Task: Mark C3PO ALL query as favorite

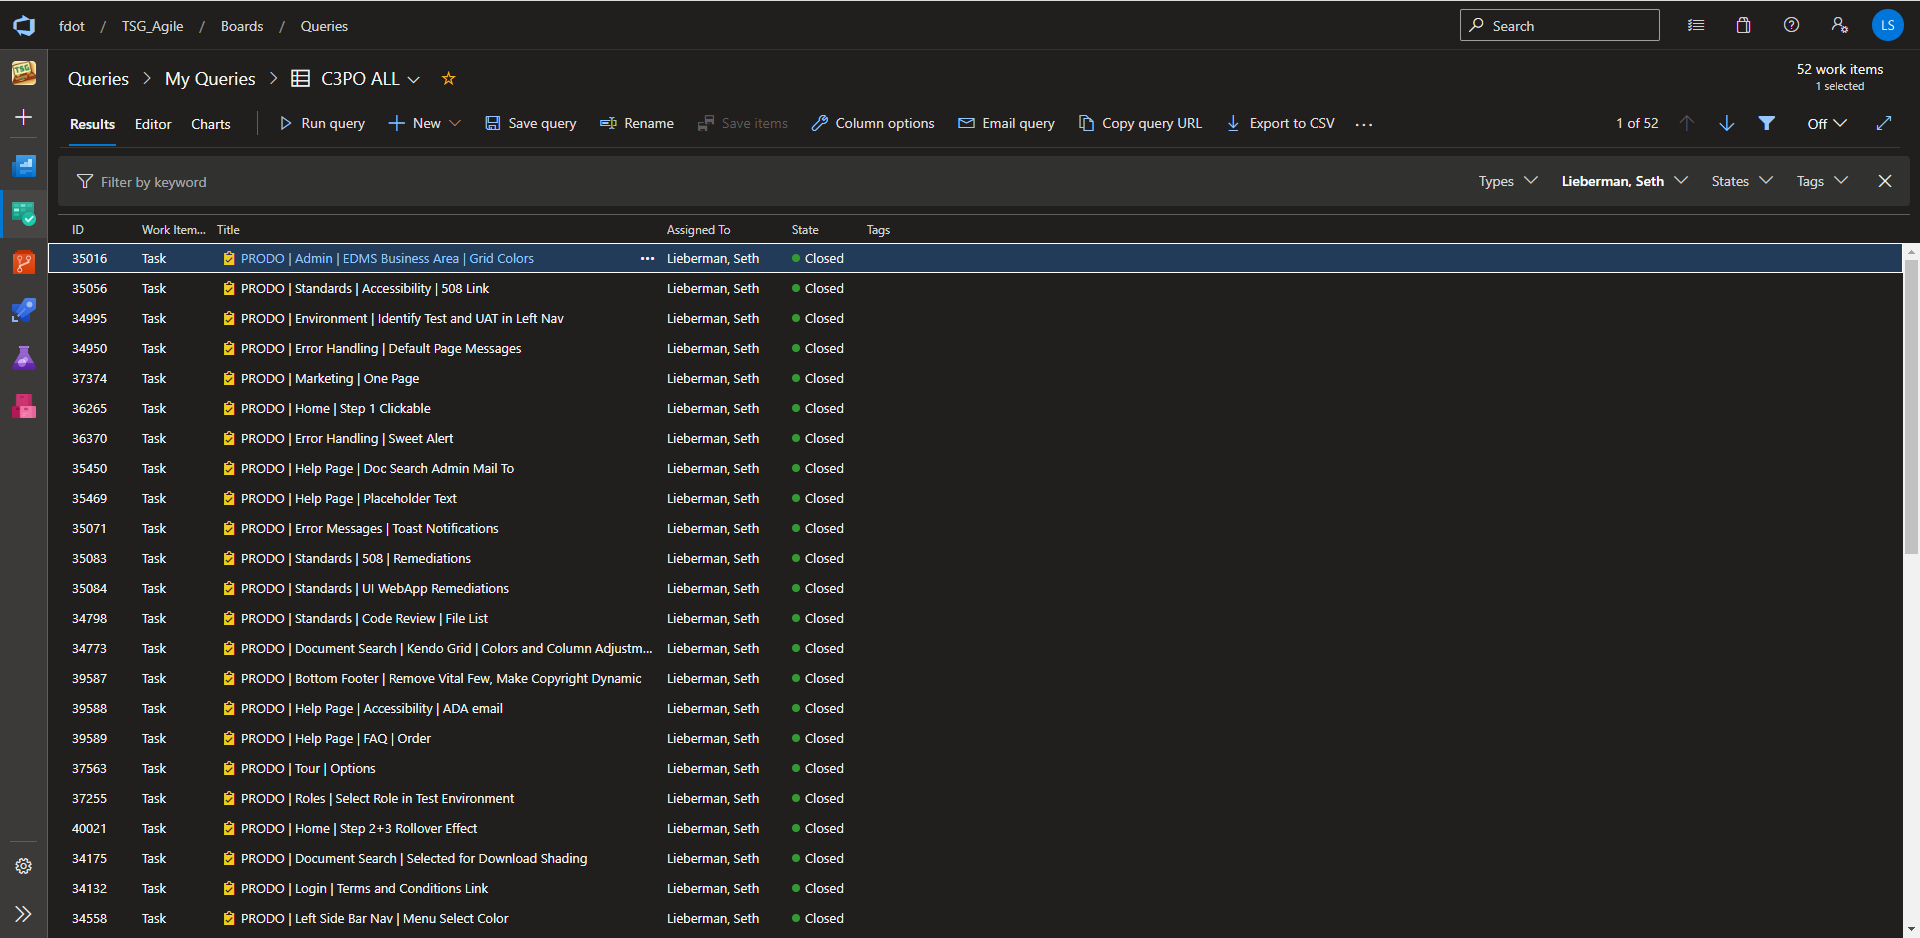Action: 449,79
